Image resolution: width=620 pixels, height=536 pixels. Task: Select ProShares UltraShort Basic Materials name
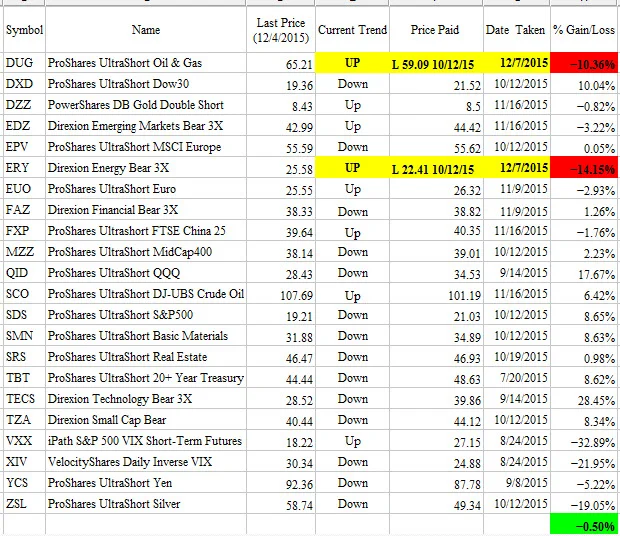tap(146, 335)
